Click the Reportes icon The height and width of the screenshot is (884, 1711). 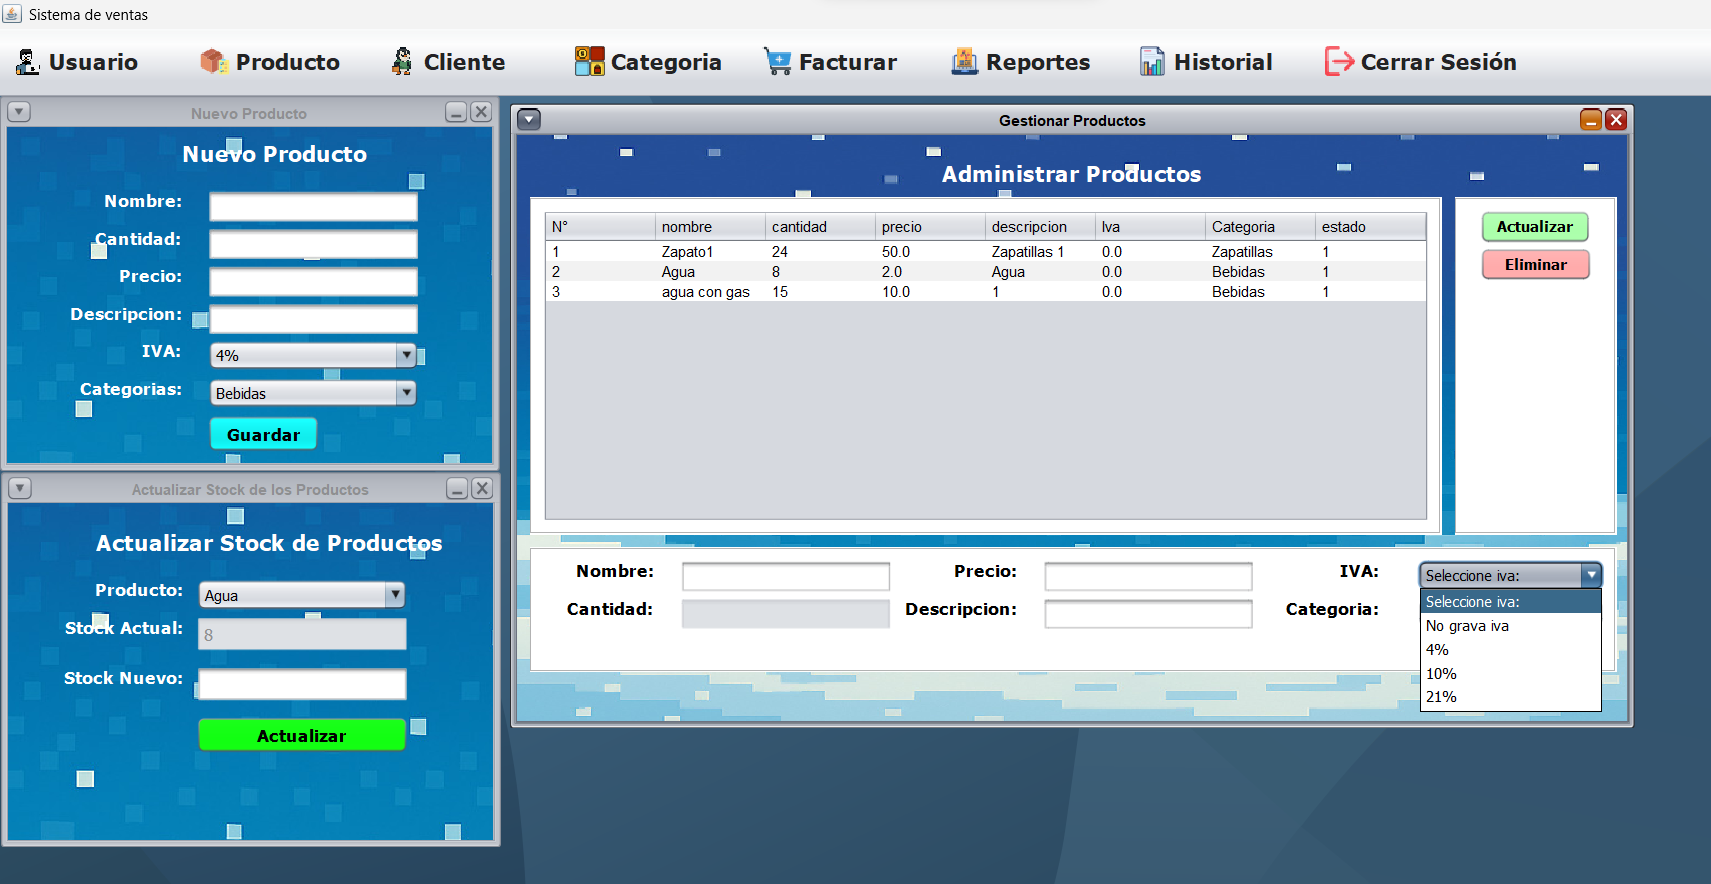[x=965, y=62]
